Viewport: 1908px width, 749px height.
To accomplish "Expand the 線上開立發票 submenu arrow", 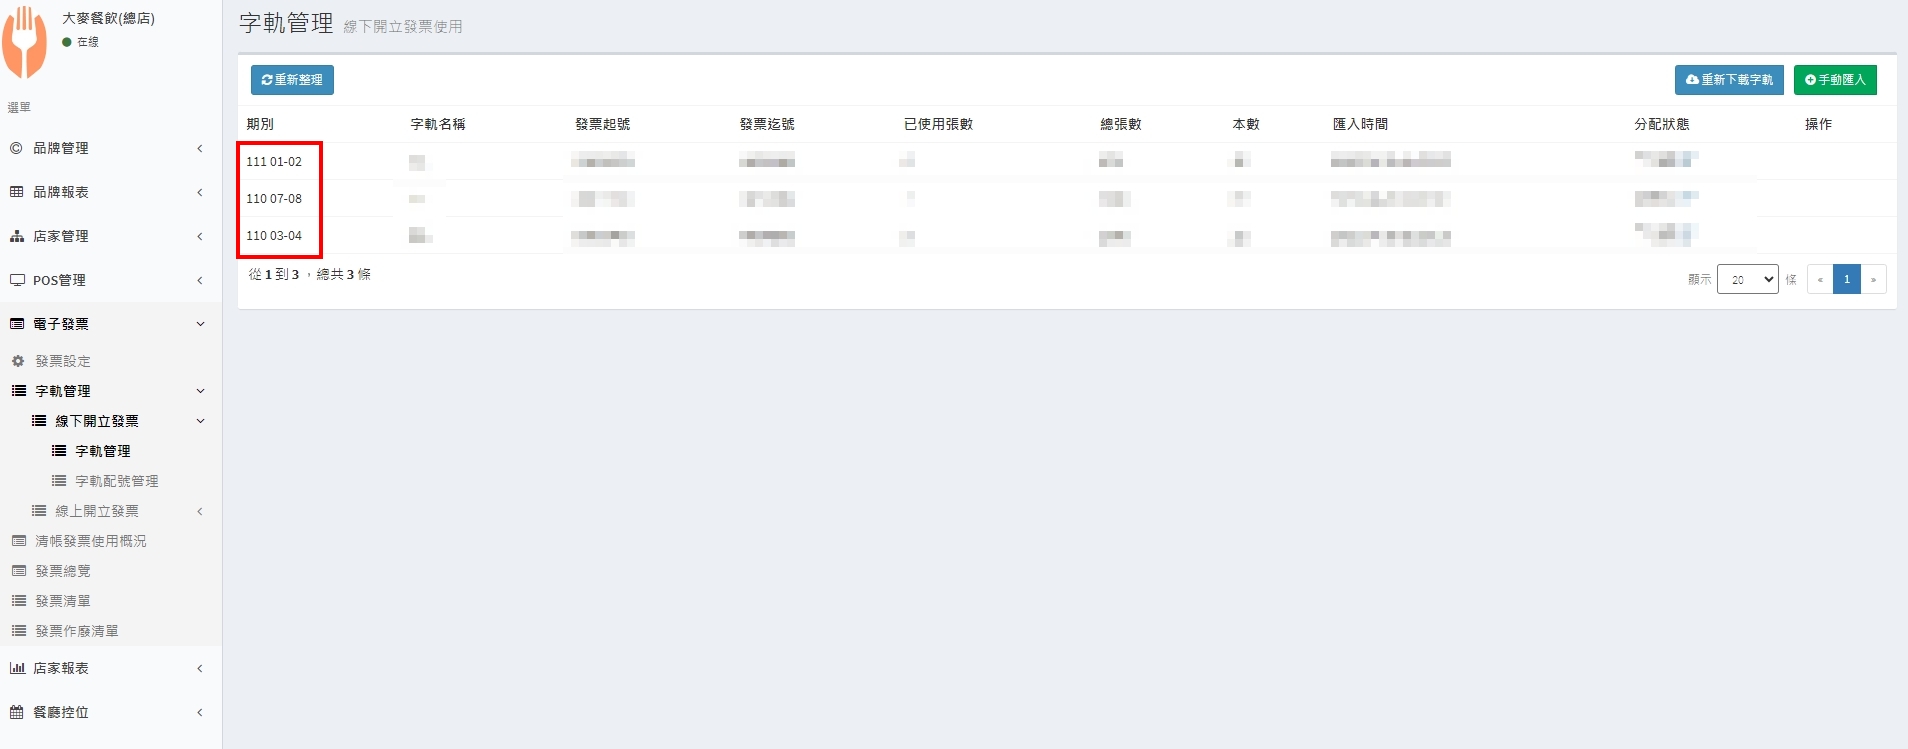I will 200,511.
